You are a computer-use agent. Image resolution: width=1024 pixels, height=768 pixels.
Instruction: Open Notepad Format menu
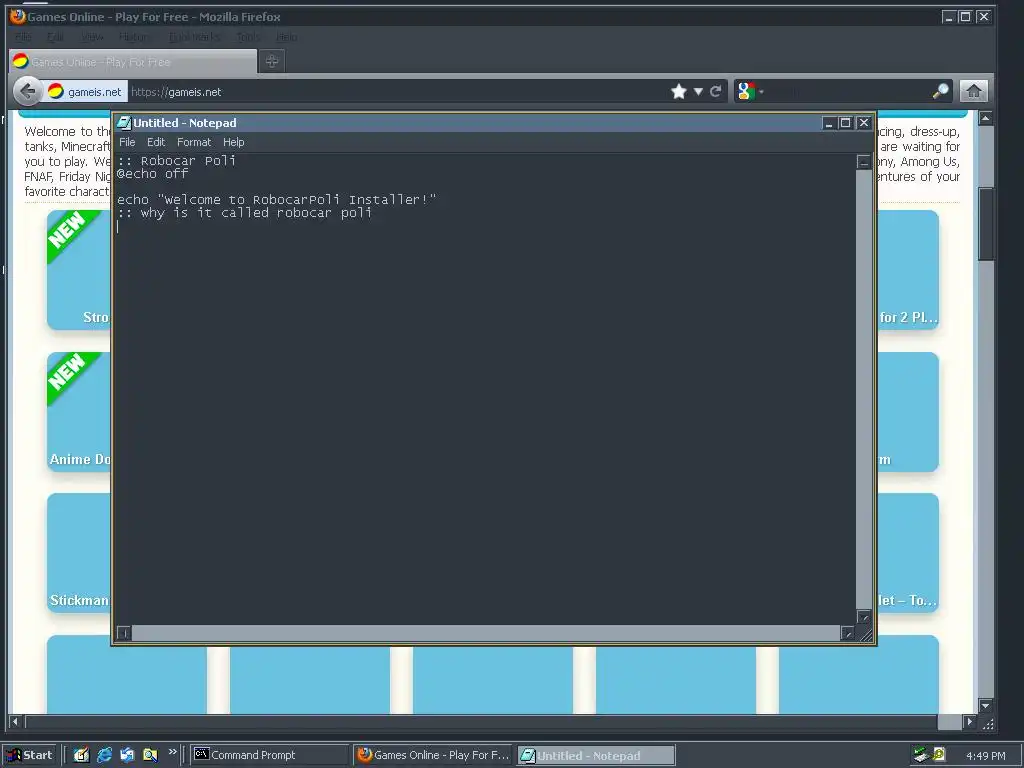coord(194,142)
